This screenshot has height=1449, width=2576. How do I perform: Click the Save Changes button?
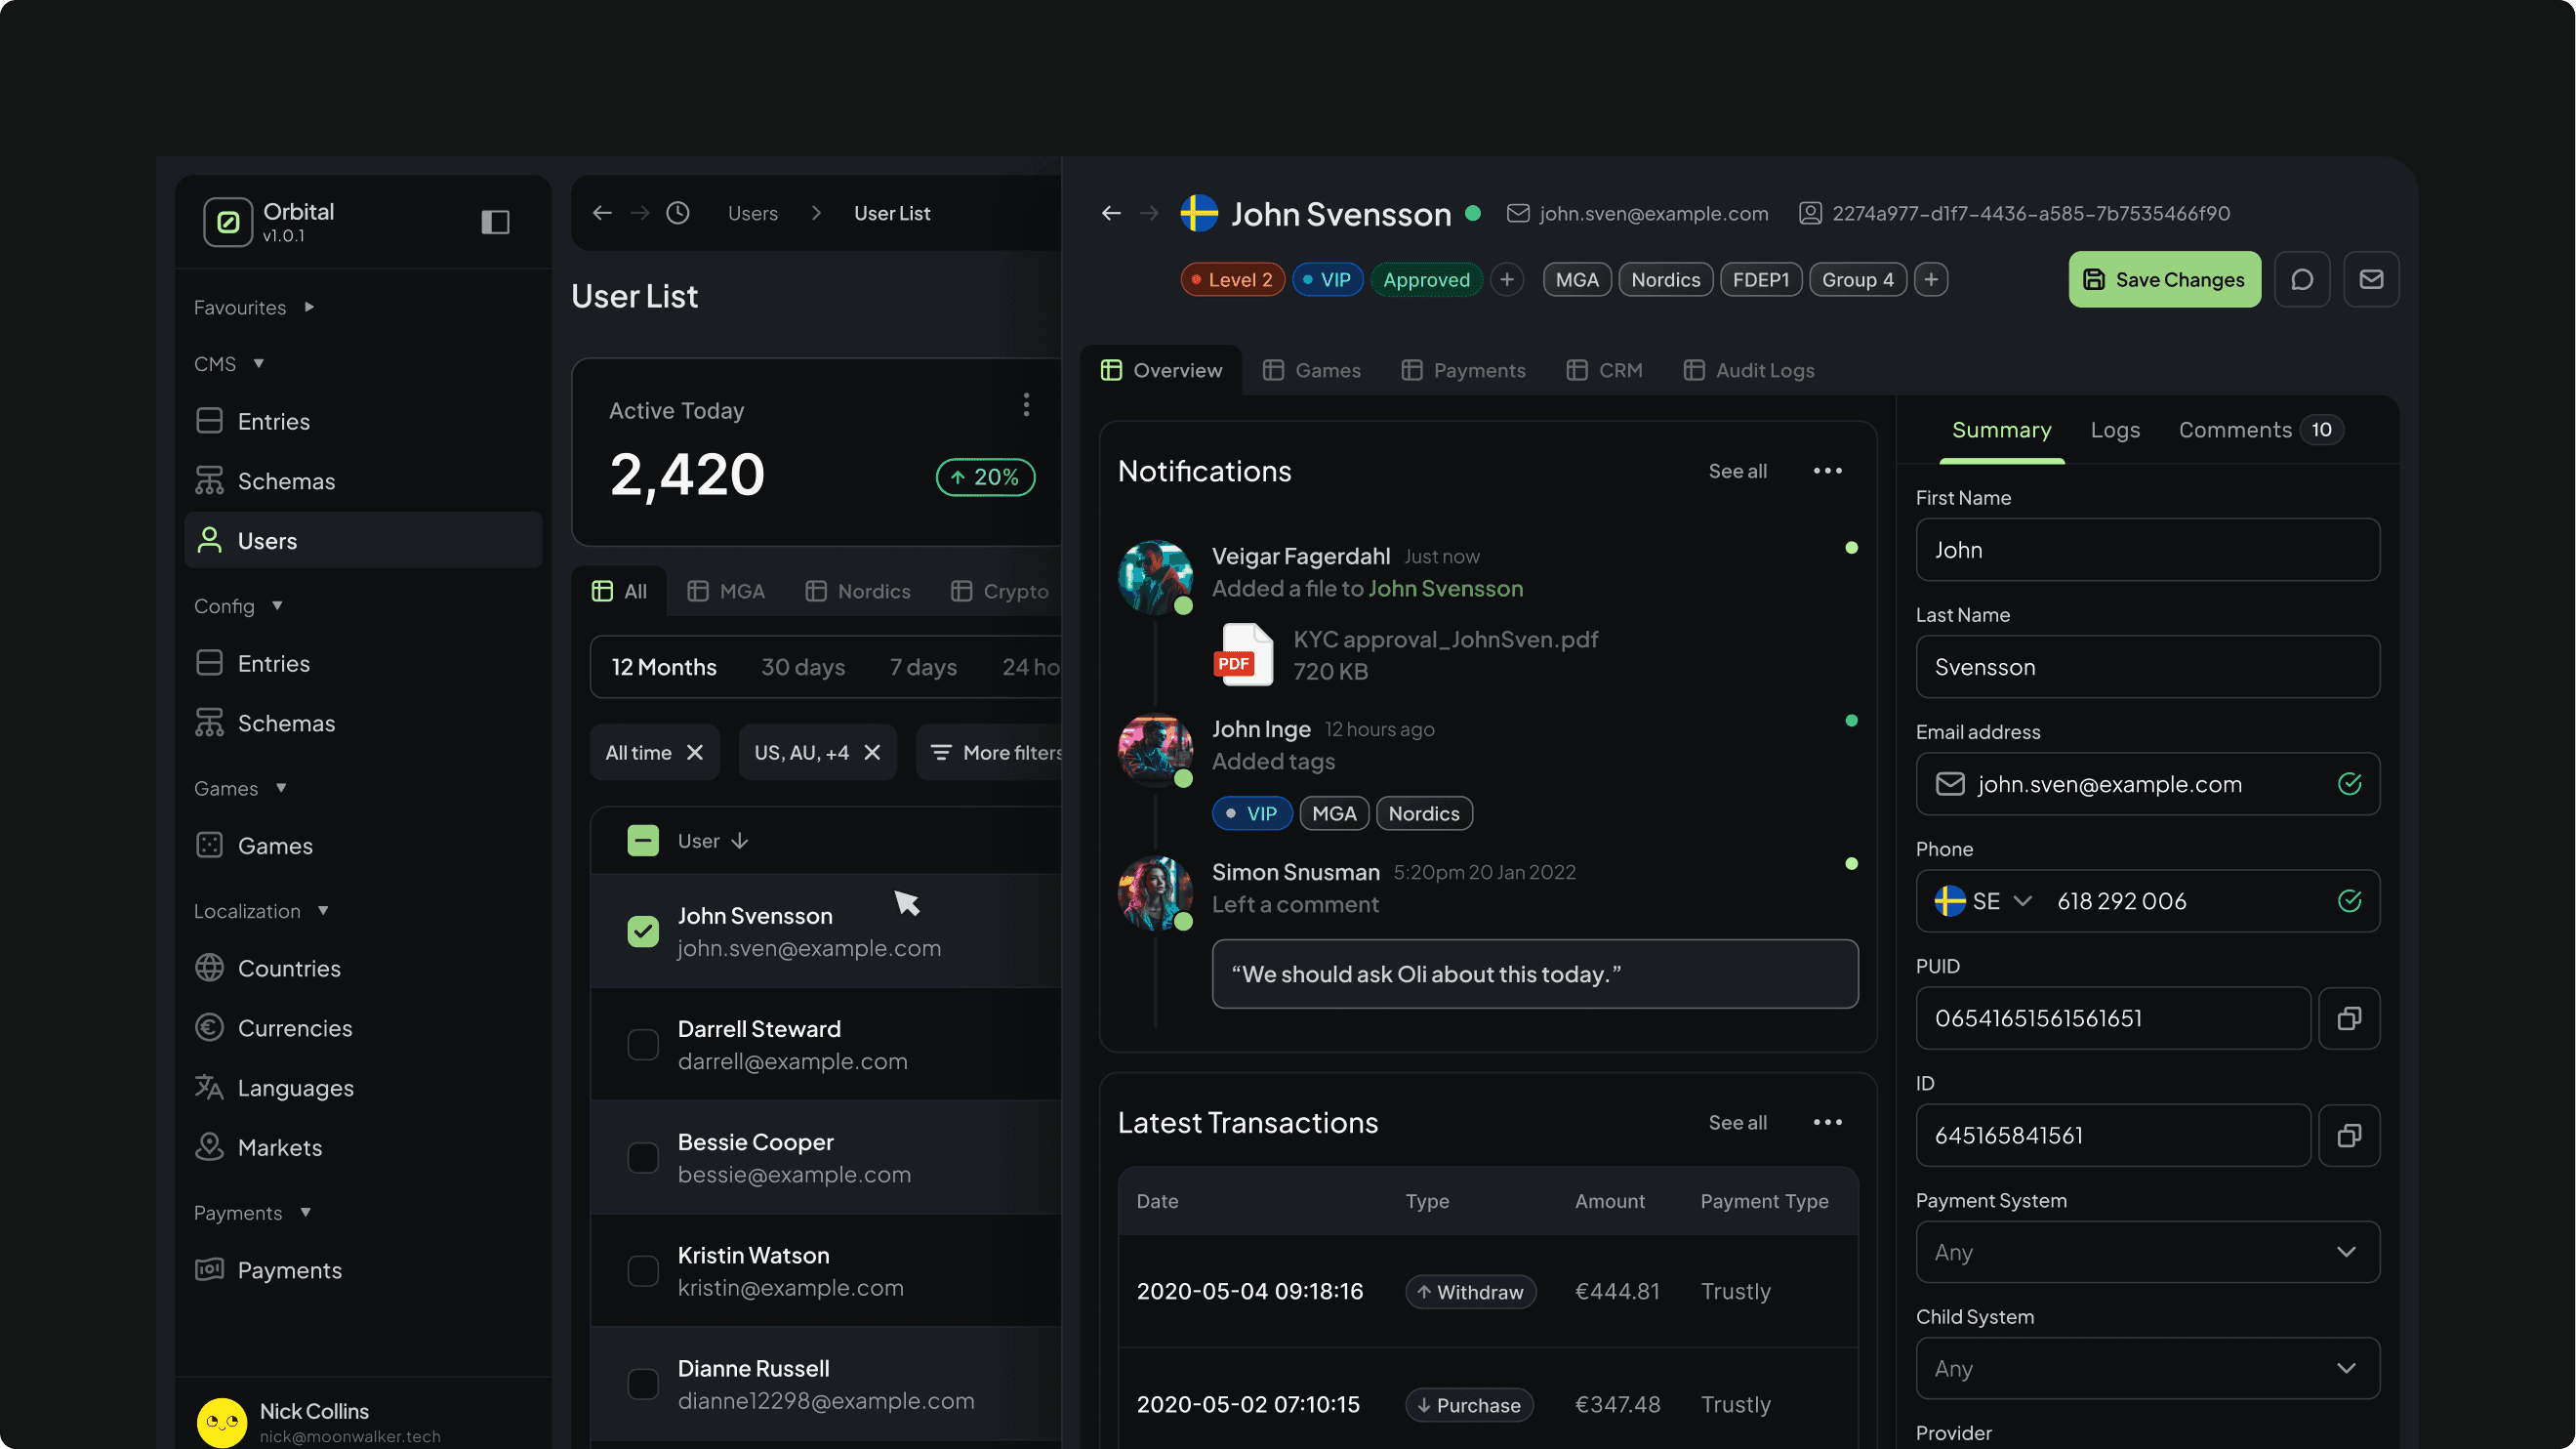(x=2164, y=280)
